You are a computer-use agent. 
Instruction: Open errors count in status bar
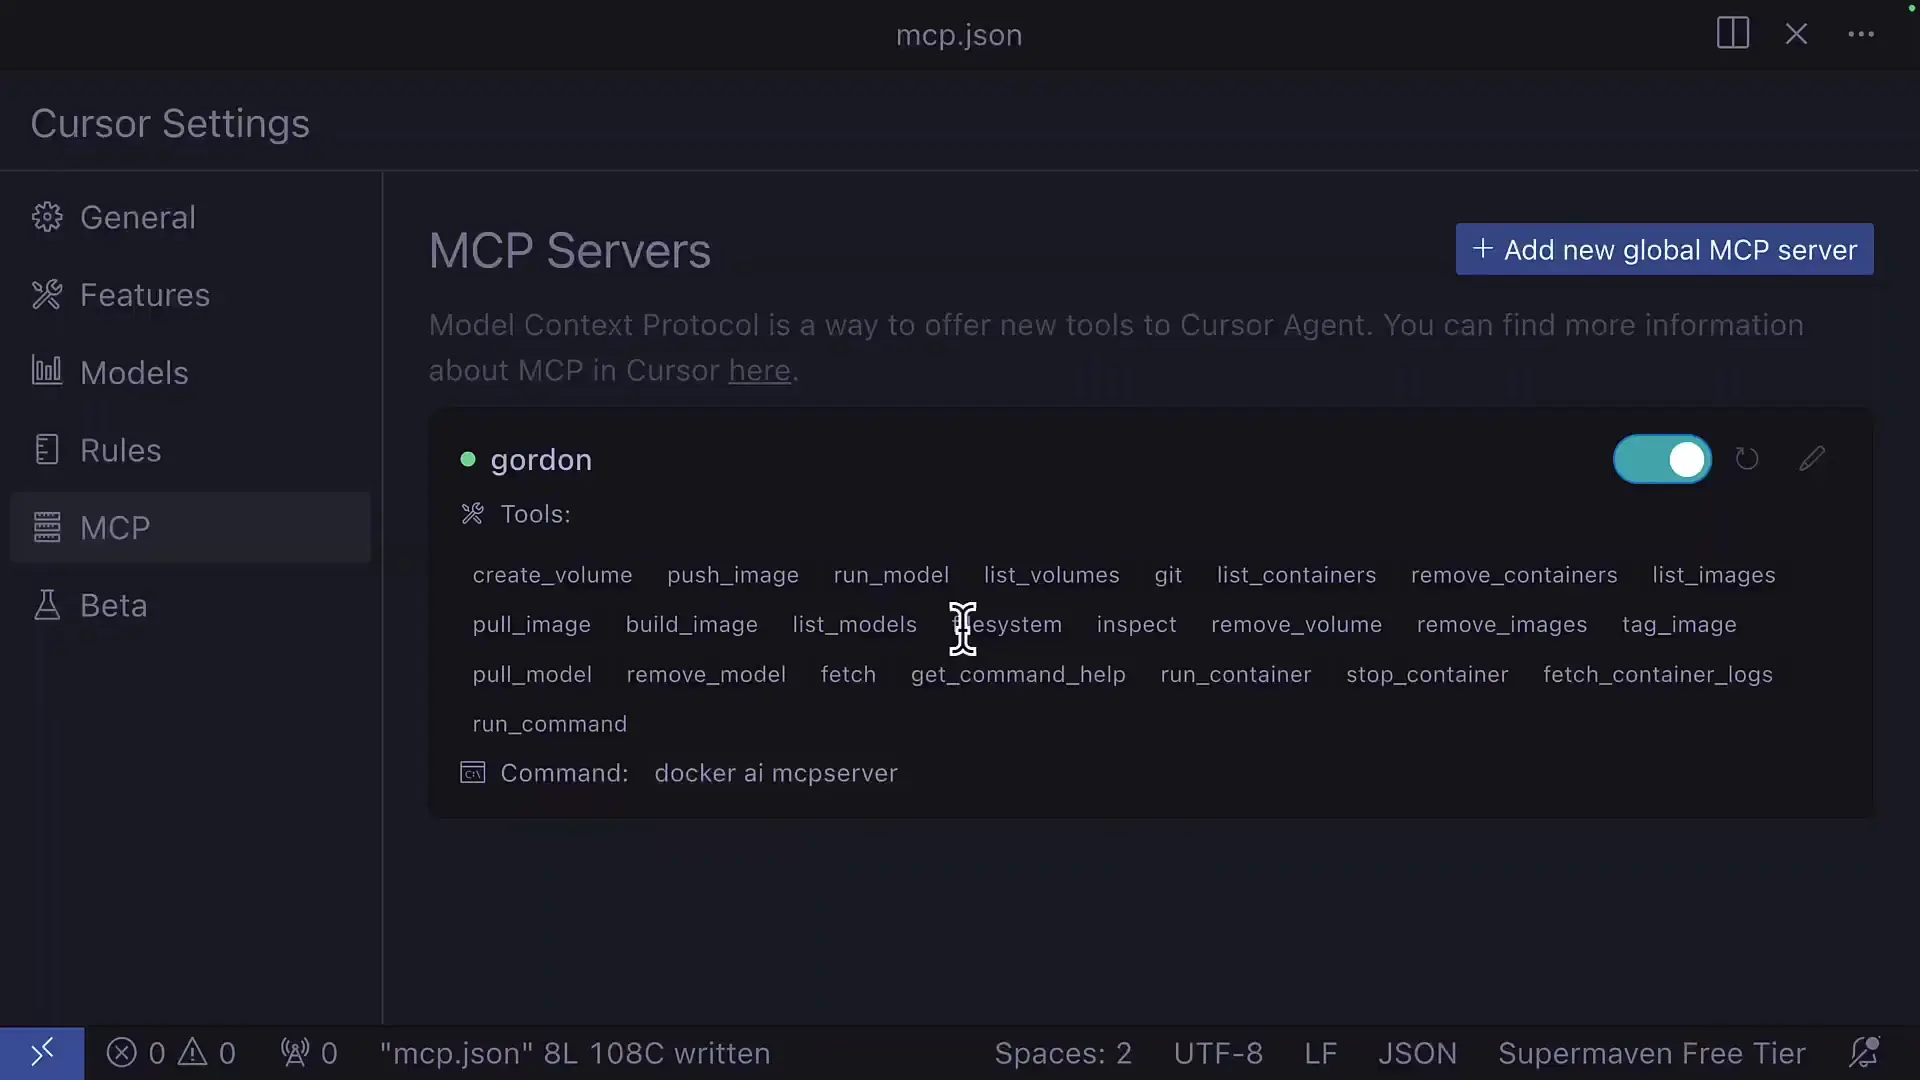[136, 1053]
